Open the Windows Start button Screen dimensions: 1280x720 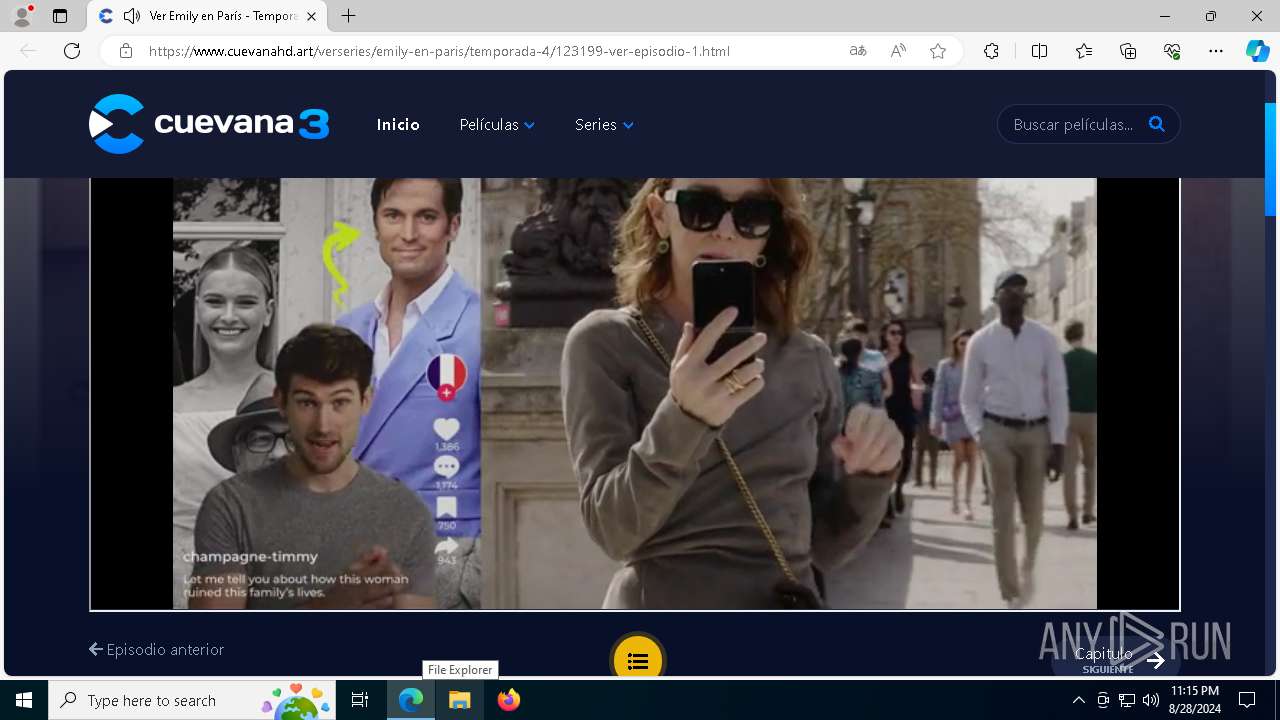click(24, 700)
